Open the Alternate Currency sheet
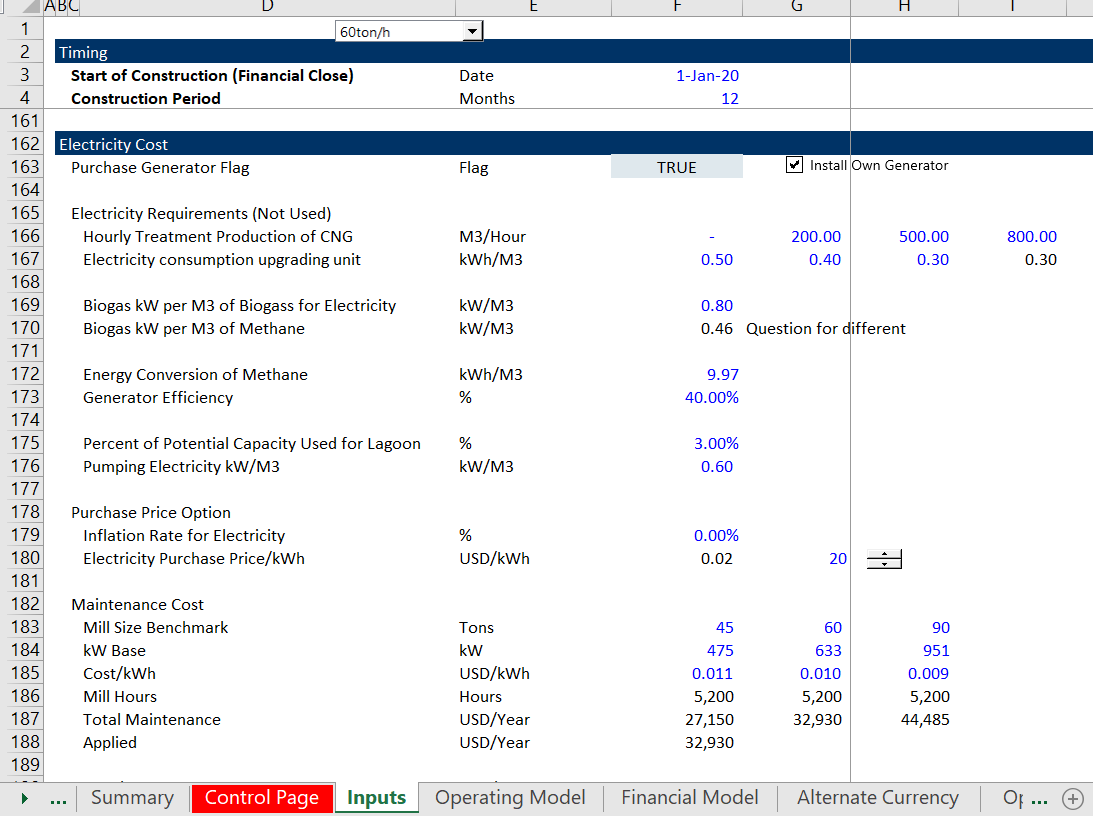The image size is (1093, 816). pyautogui.click(x=877, y=798)
